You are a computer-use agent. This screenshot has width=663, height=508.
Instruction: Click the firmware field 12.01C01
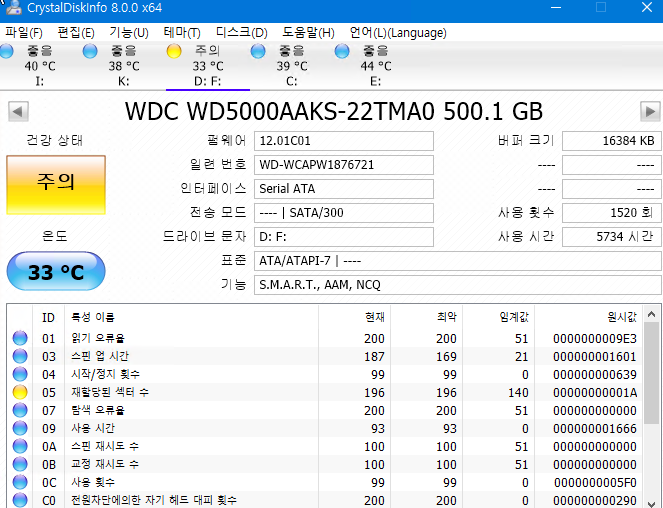pyautogui.click(x=343, y=141)
